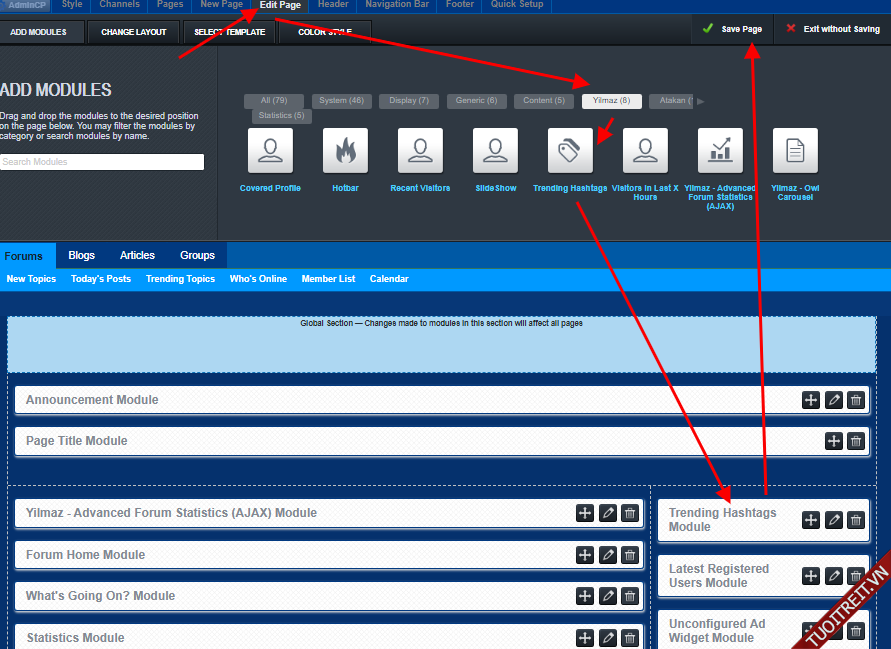This screenshot has height=649, width=891.
Task: Click the Save Page button
Action: (732, 29)
